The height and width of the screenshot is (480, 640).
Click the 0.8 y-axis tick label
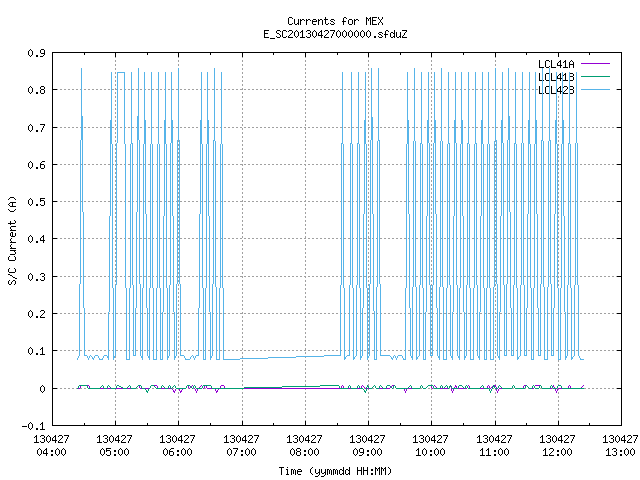click(36, 90)
